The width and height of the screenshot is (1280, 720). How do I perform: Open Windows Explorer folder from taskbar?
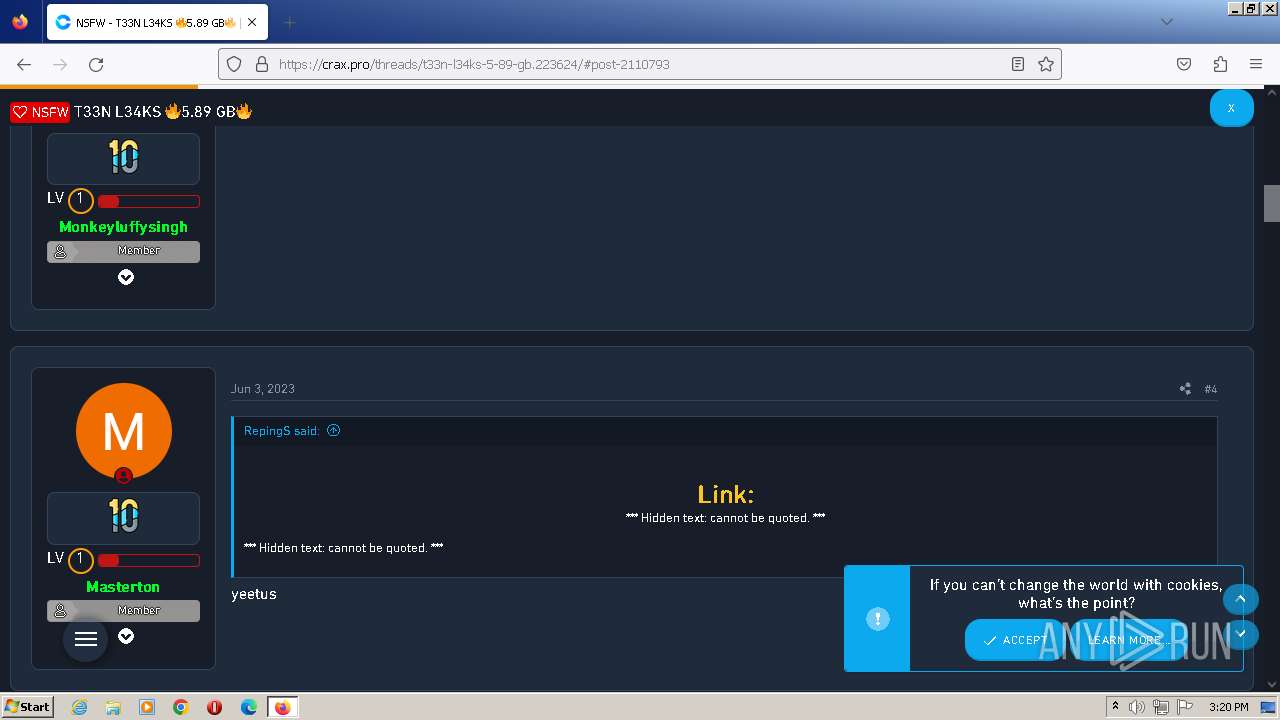(x=113, y=707)
